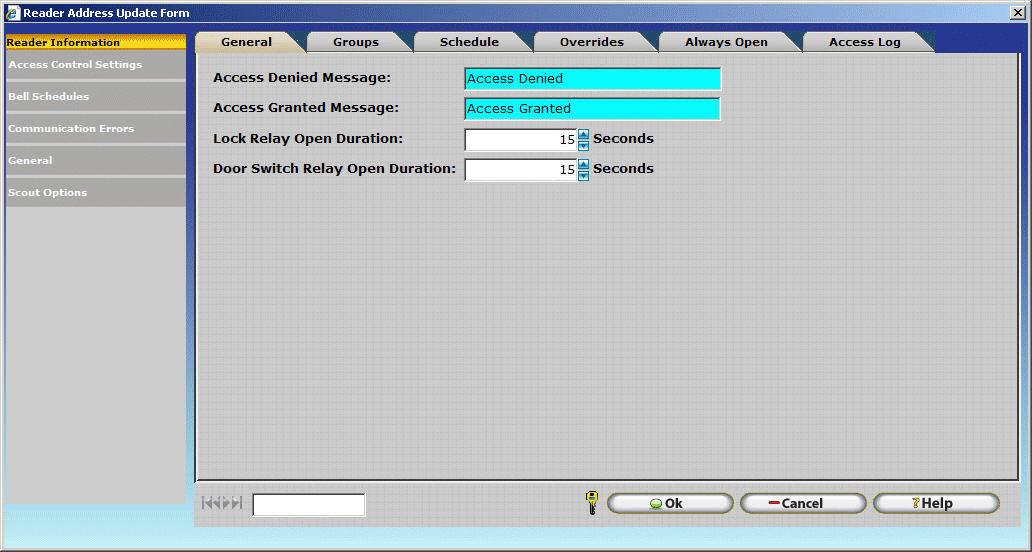Select the Always Open tab

click(x=726, y=42)
